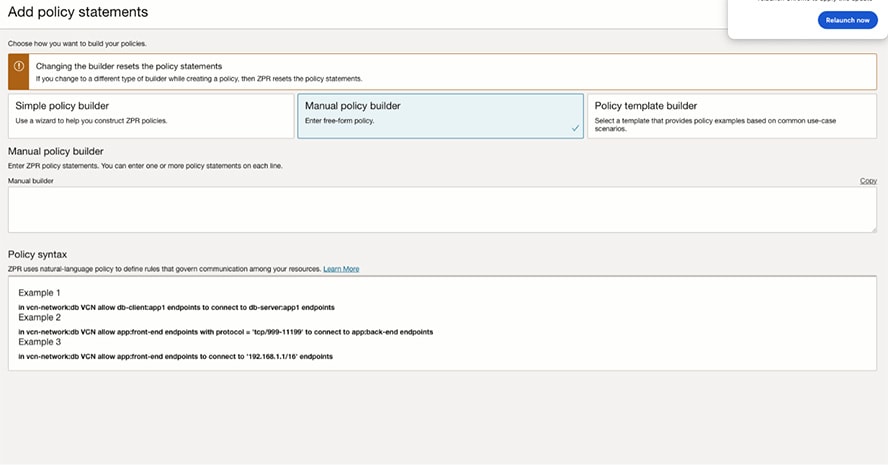Viewport: 888px width, 466px height.
Task: Click the Example 2 tcp protocol policy statement
Action: click(x=225, y=331)
